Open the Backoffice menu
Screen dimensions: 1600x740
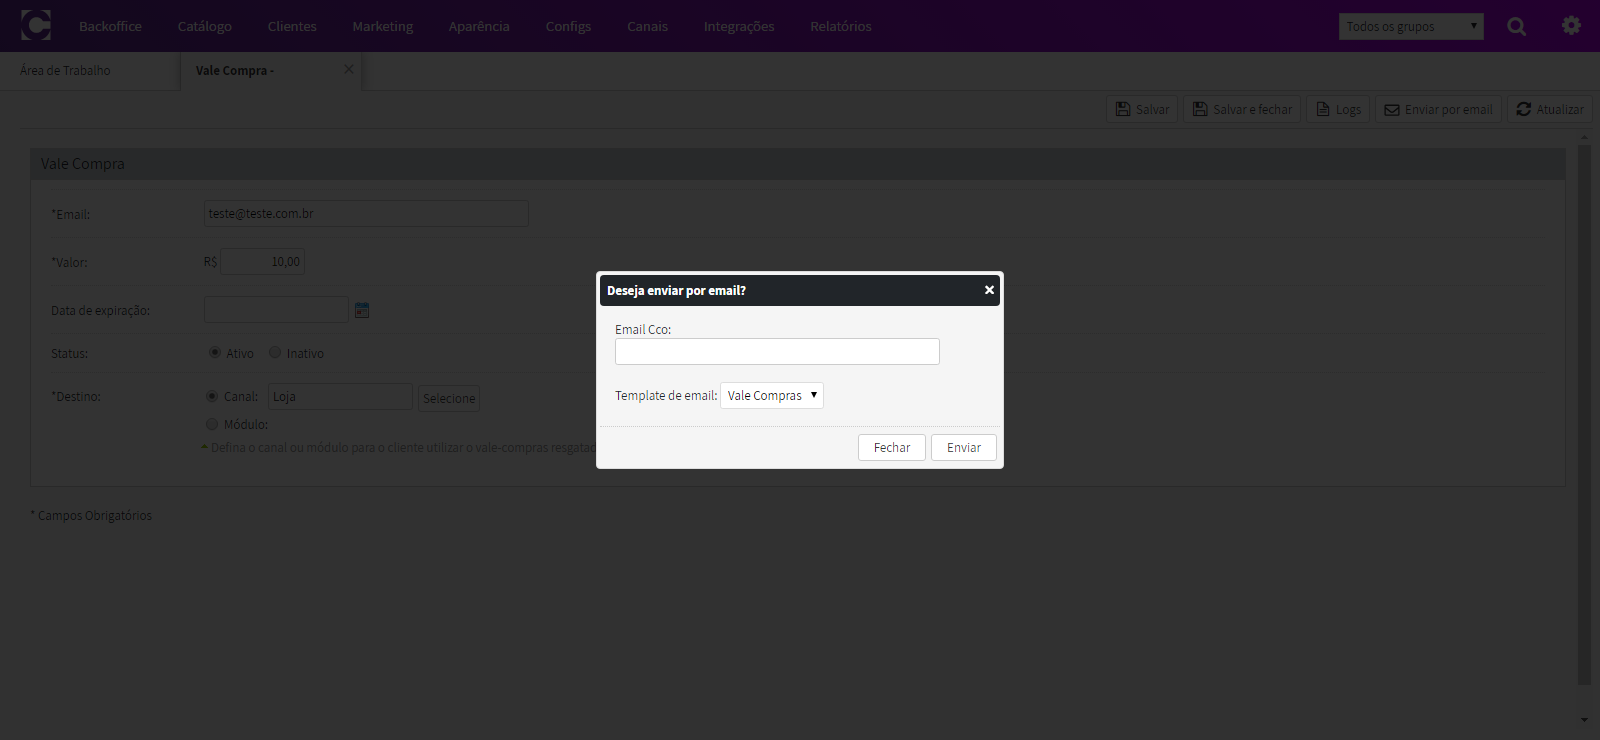point(110,26)
